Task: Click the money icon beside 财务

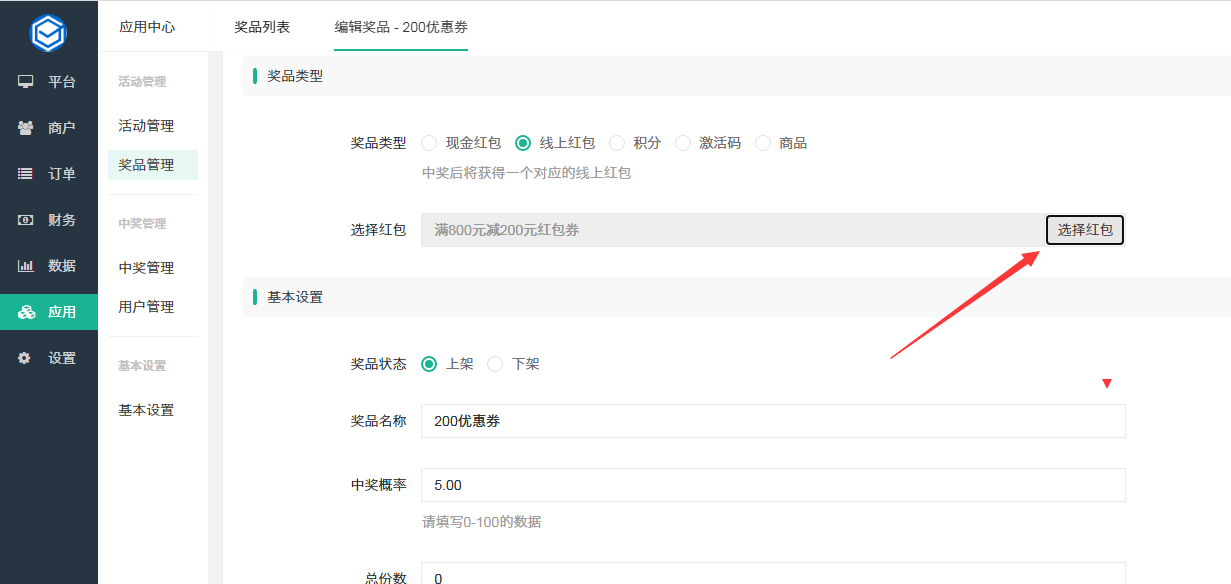Action: coord(26,220)
